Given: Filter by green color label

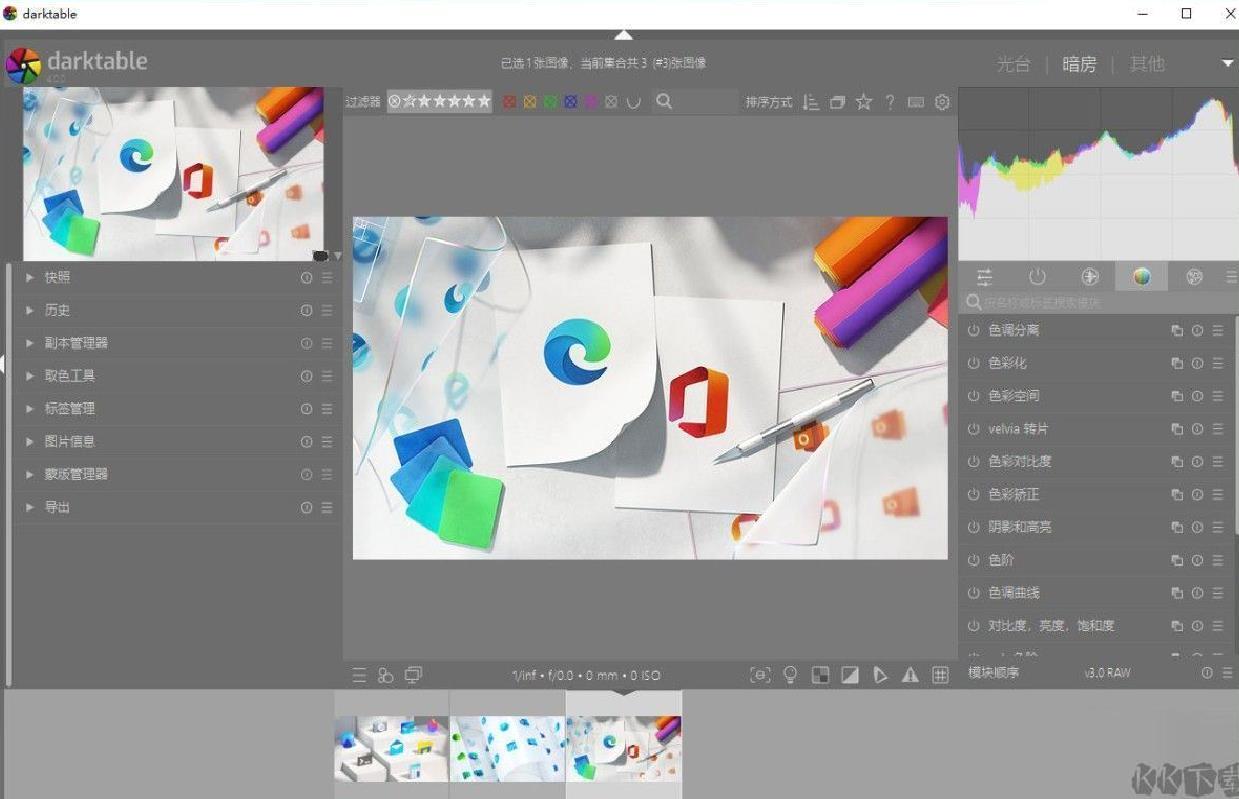Looking at the screenshot, I should (x=550, y=102).
